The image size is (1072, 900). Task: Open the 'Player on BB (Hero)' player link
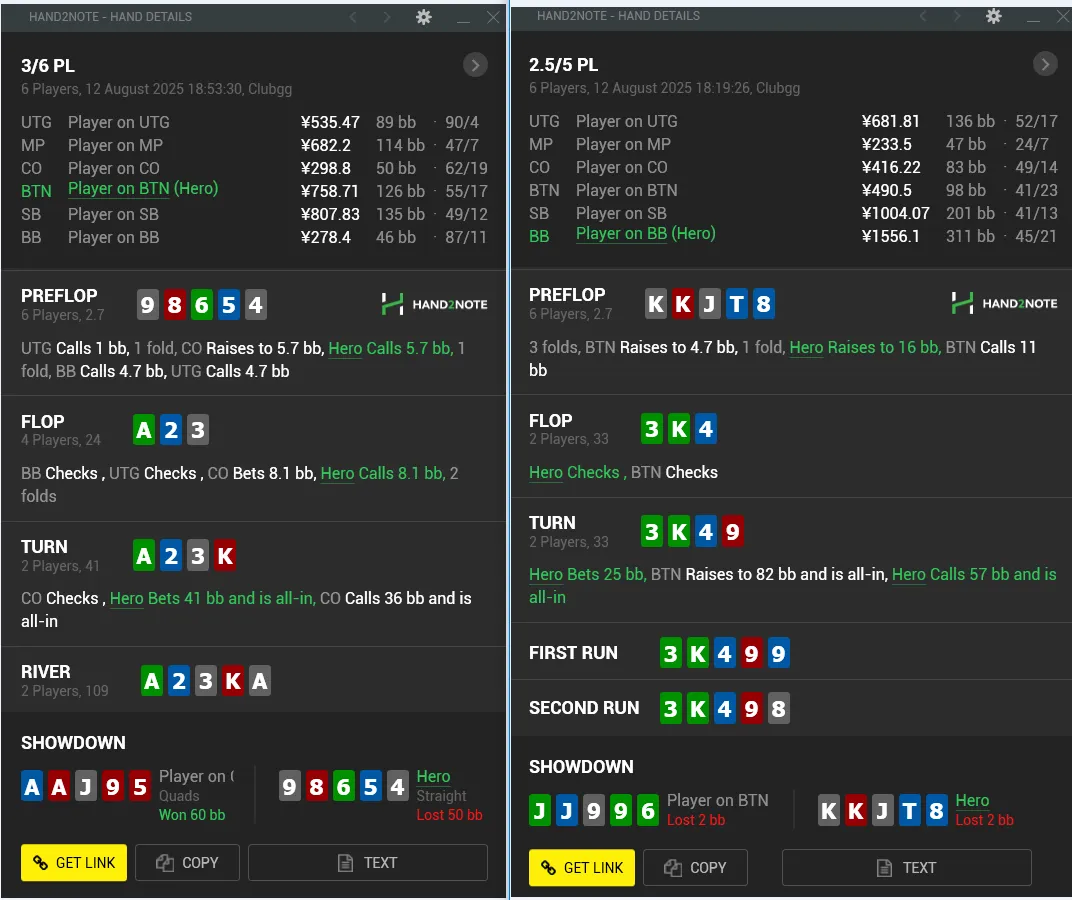coord(645,234)
